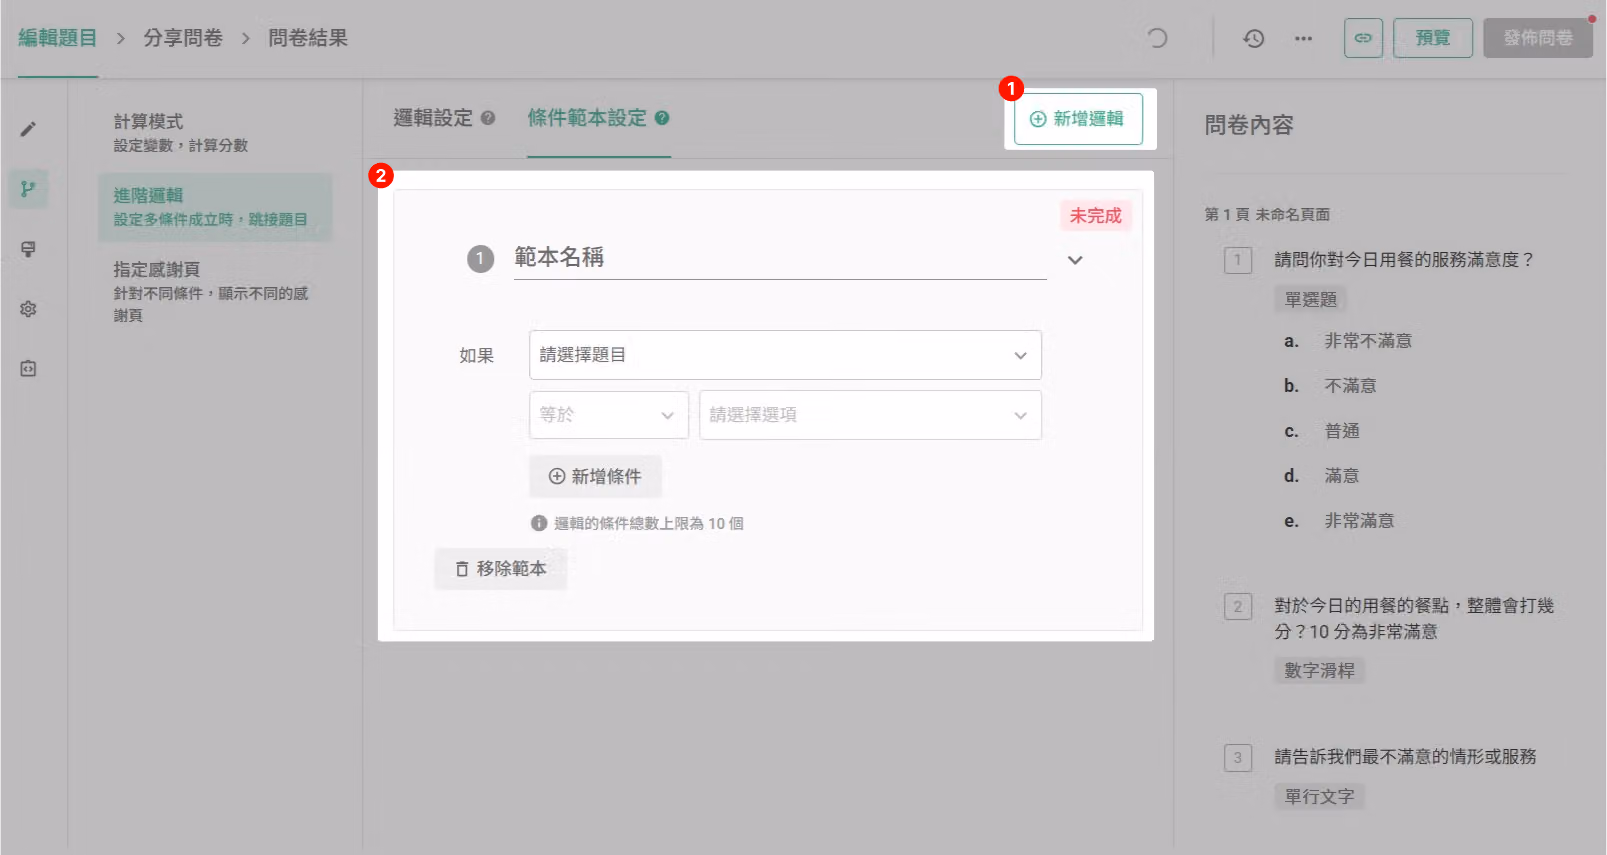The width and height of the screenshot is (1607, 855).
Task: Click the 數字滑桿 type tag
Action: (x=1319, y=670)
